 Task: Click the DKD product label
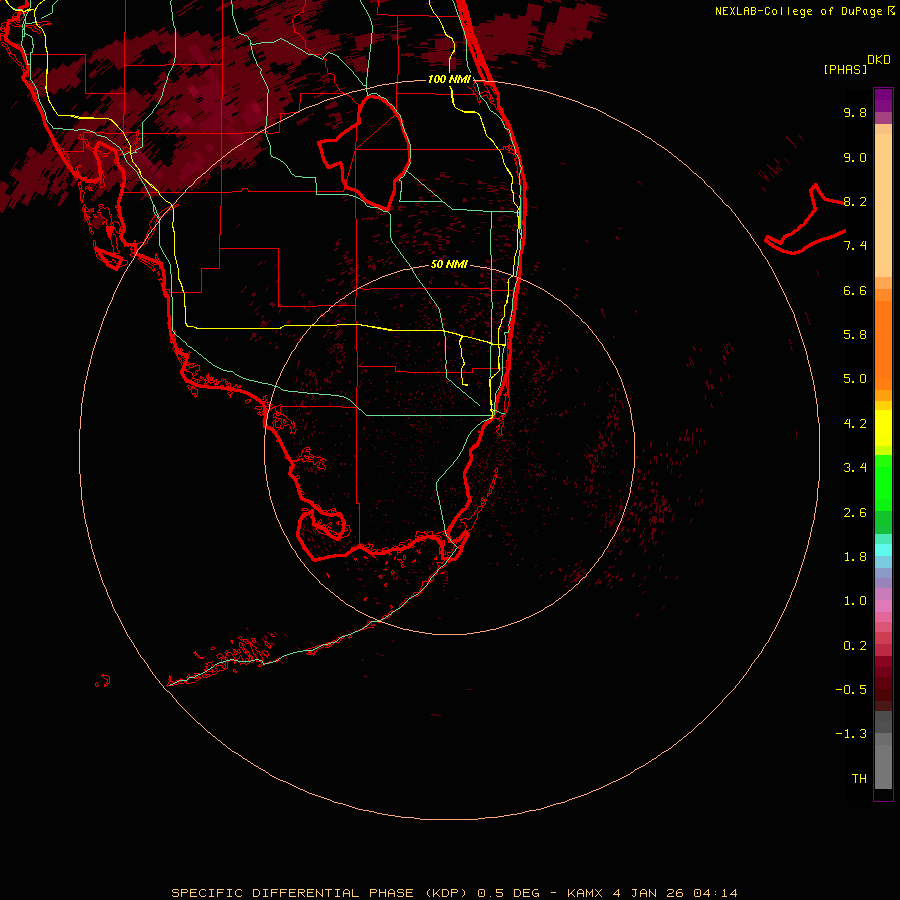[x=879, y=60]
